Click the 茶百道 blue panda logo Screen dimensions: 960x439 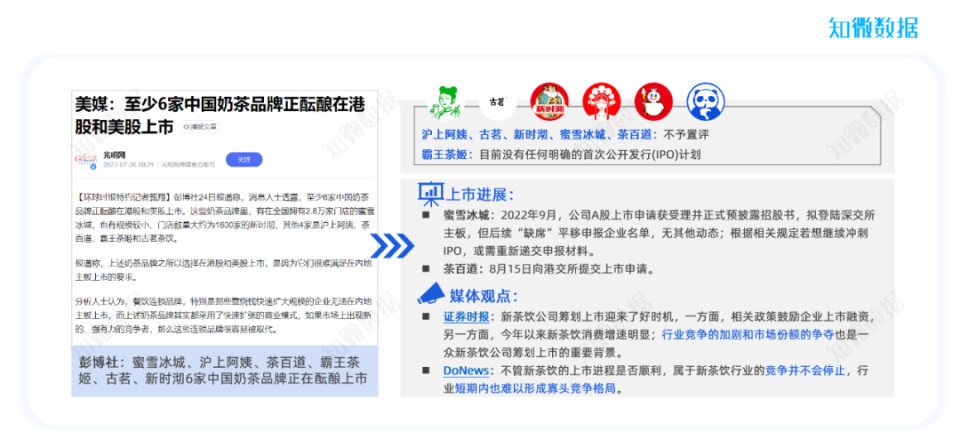pyautogui.click(x=705, y=102)
